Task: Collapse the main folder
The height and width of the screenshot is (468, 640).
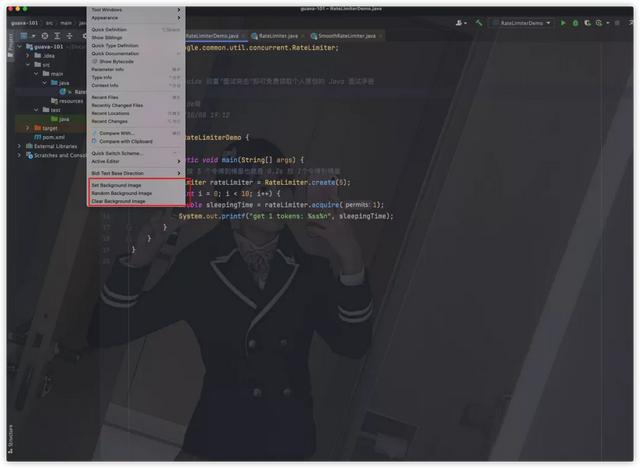Action: pos(36,73)
